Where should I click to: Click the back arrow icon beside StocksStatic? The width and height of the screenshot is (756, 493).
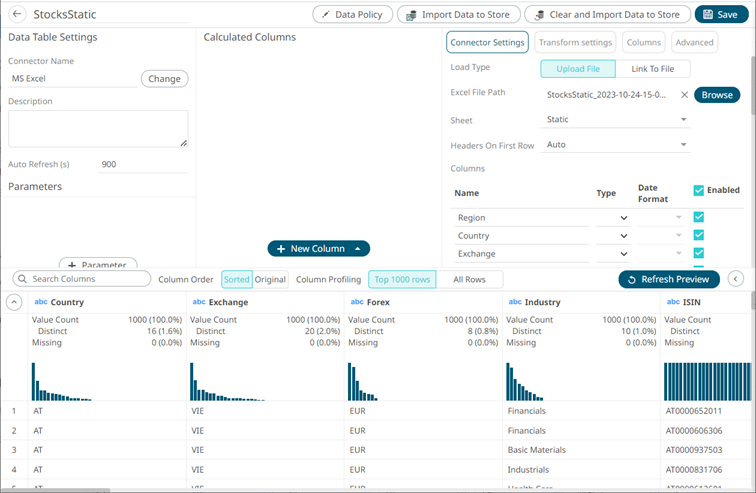[16, 15]
